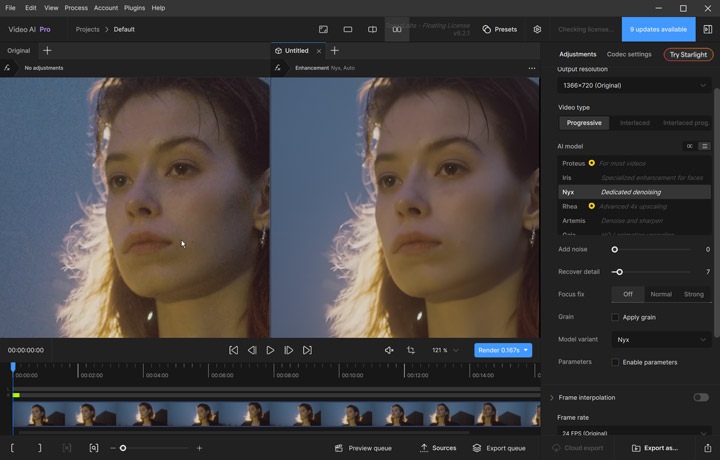The image size is (720, 460).
Task: Click the share icon at bottom right
Action: pyautogui.click(x=708, y=448)
